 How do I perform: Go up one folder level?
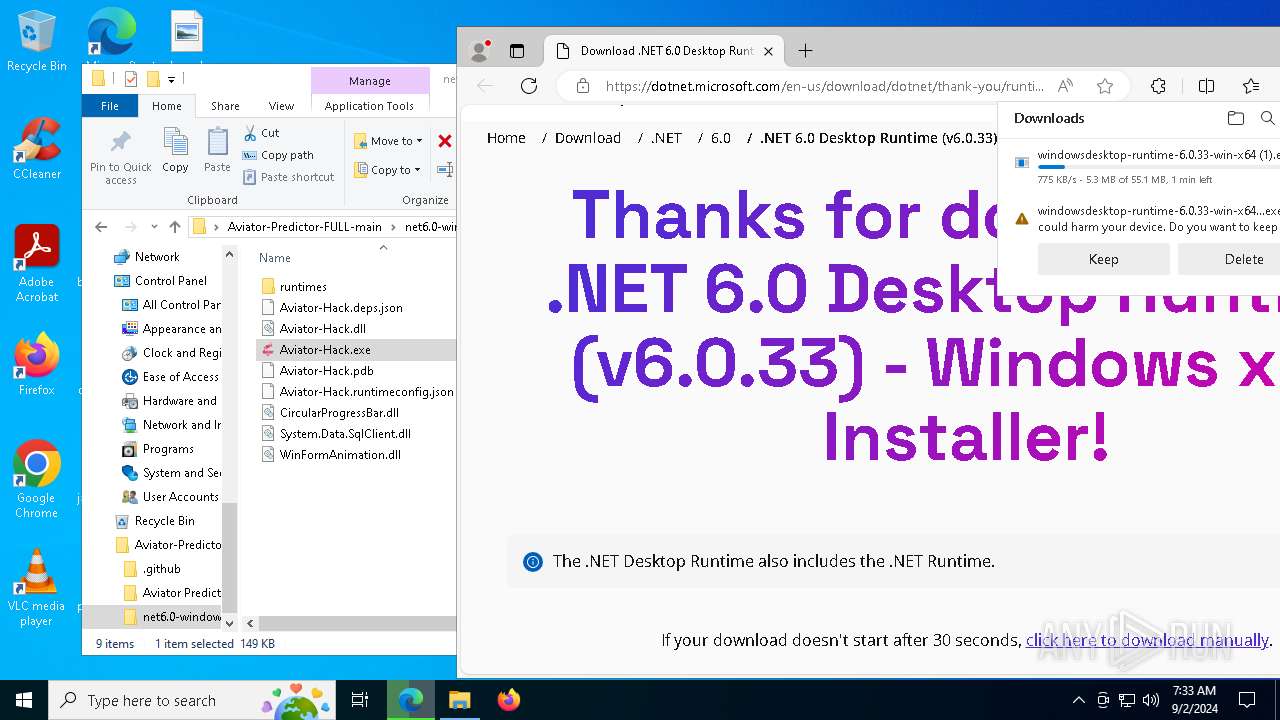tap(175, 227)
